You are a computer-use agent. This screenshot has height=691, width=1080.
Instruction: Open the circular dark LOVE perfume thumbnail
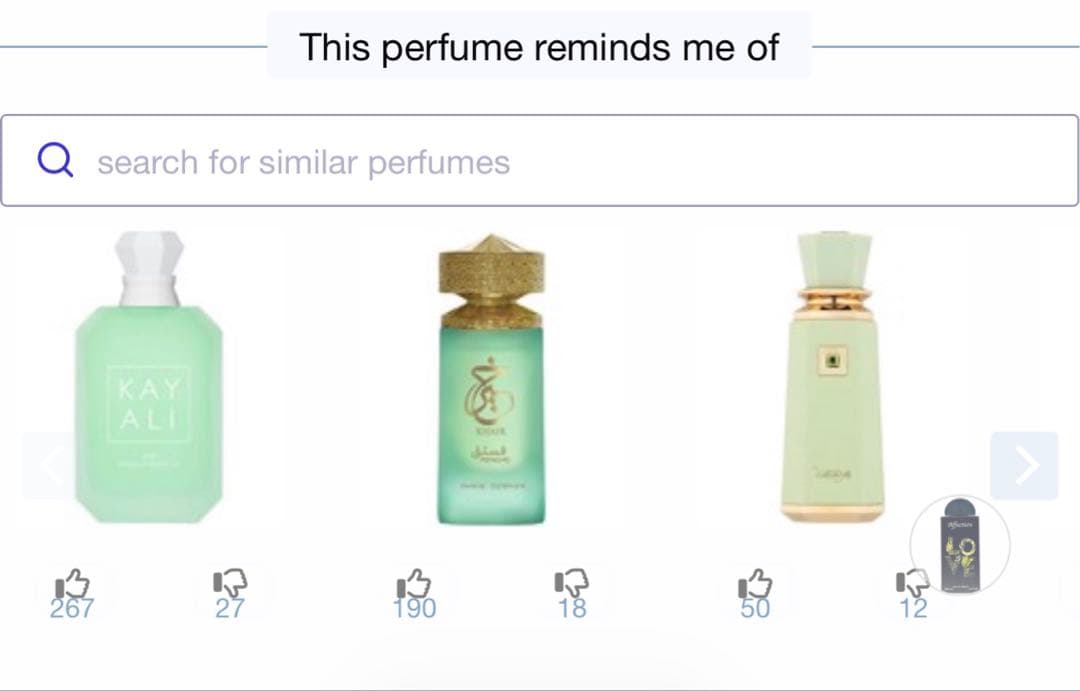(x=959, y=545)
